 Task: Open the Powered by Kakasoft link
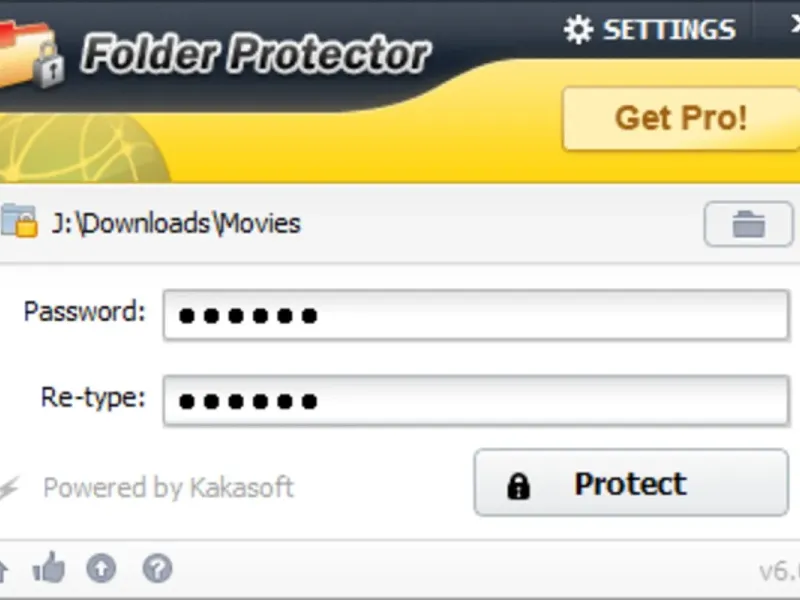click(168, 488)
